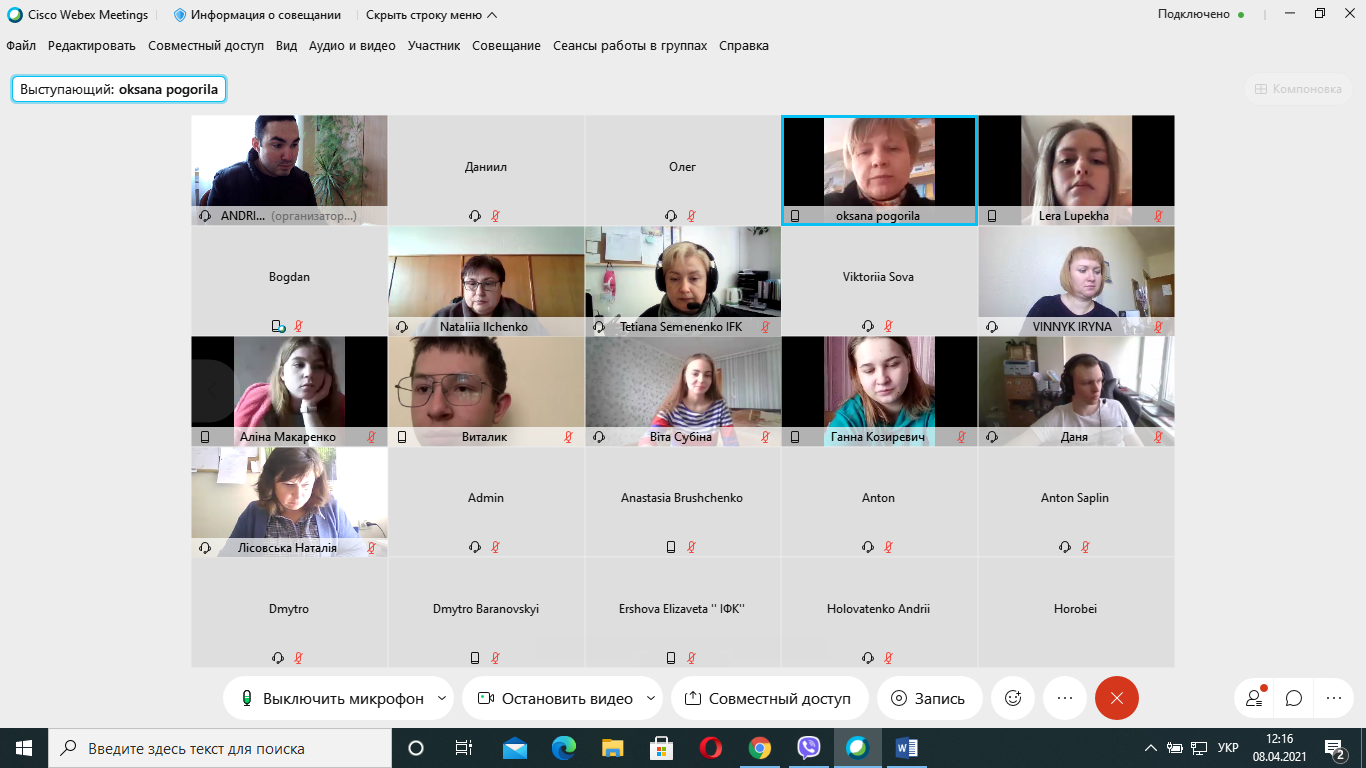This screenshot has height=768, width=1366.
Task: Click muted microphone icon for Олег
Action: 691,216
